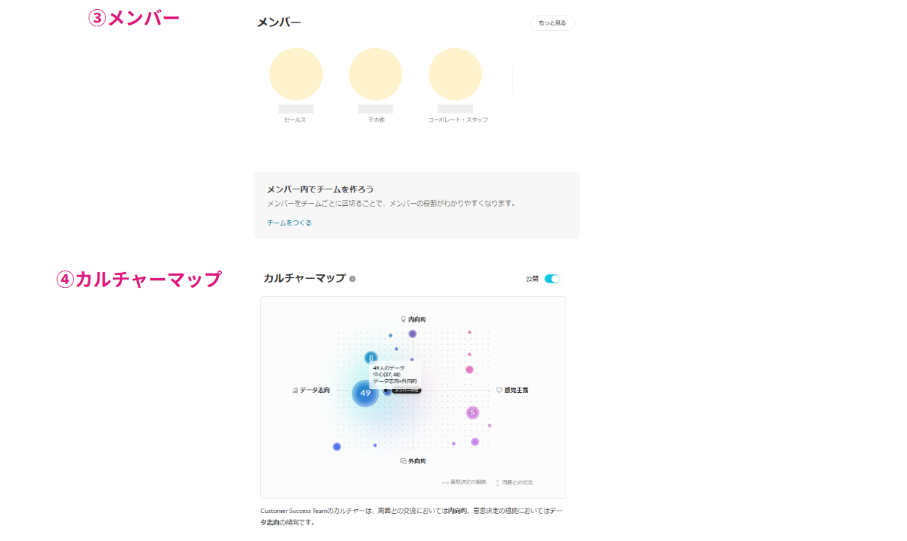Viewport: 907px width, 541px height.
Task: Click the purple bubble labeled 5
Action: pos(472,412)
